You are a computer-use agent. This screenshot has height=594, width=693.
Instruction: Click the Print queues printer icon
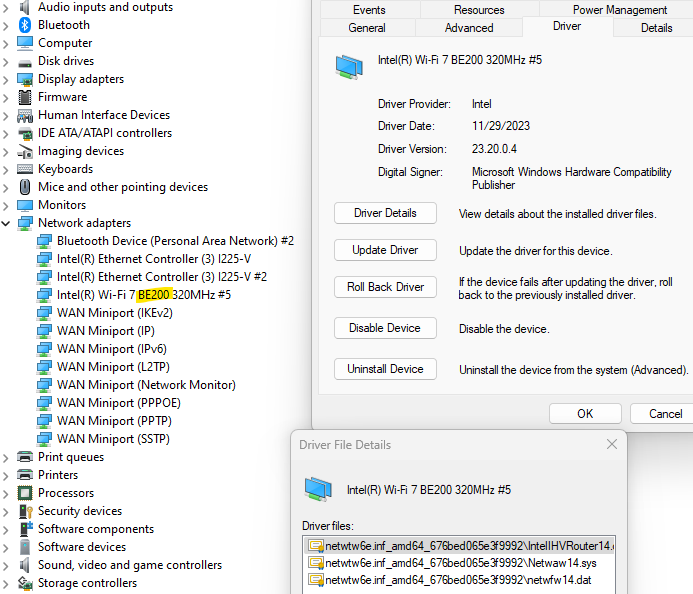[x=25, y=457]
